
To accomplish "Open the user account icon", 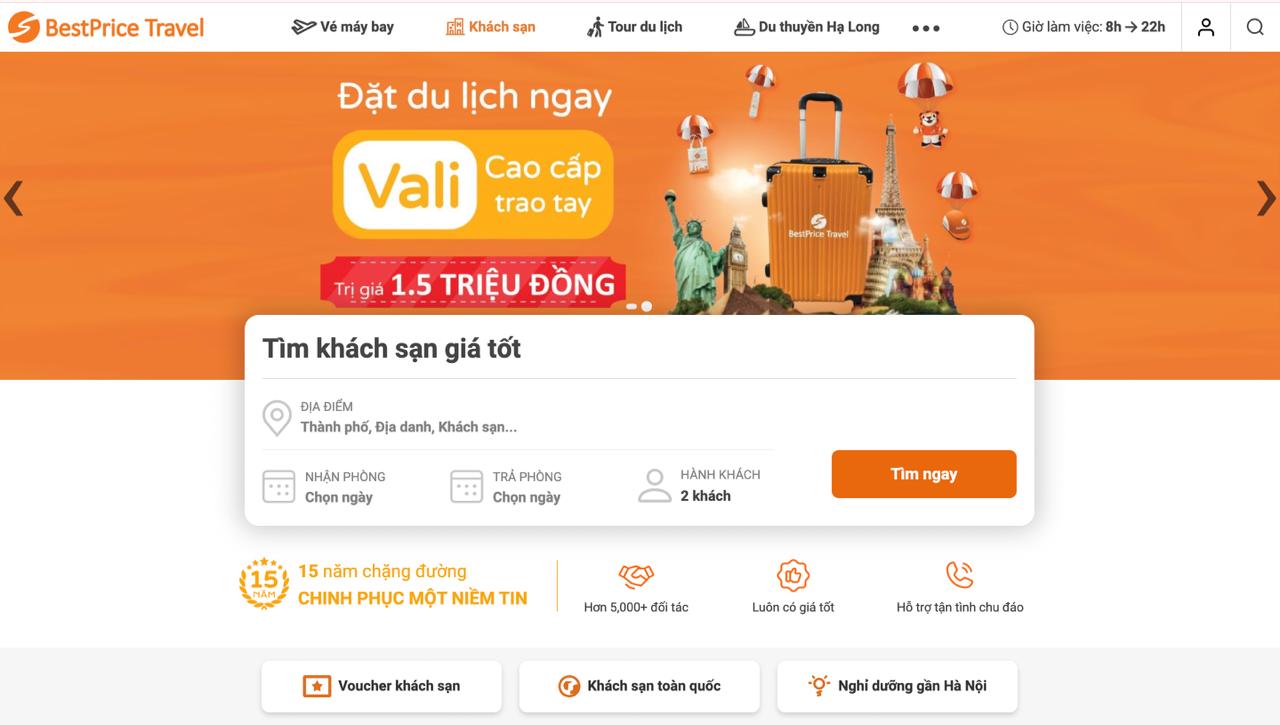I will 1206,27.
